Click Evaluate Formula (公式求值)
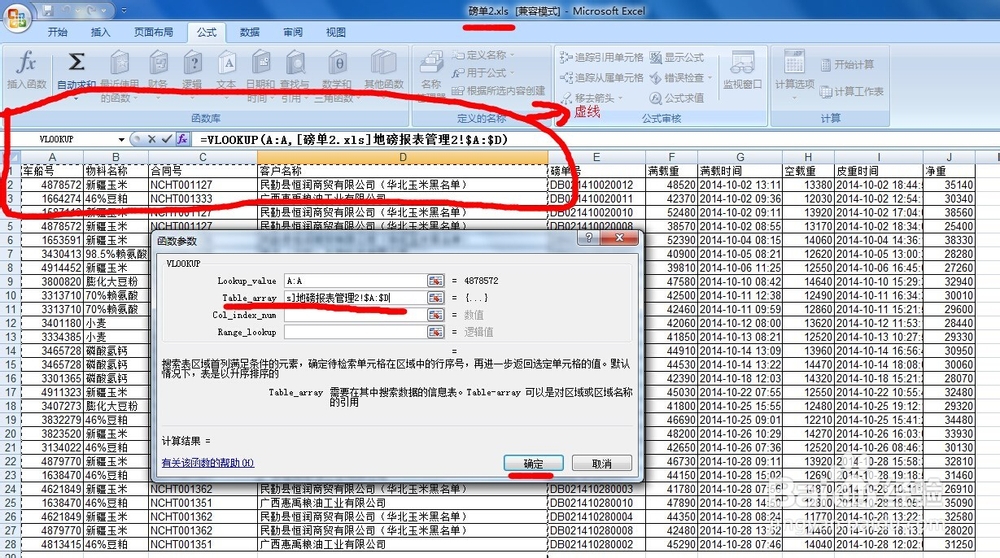The image size is (1000, 558). point(677,98)
